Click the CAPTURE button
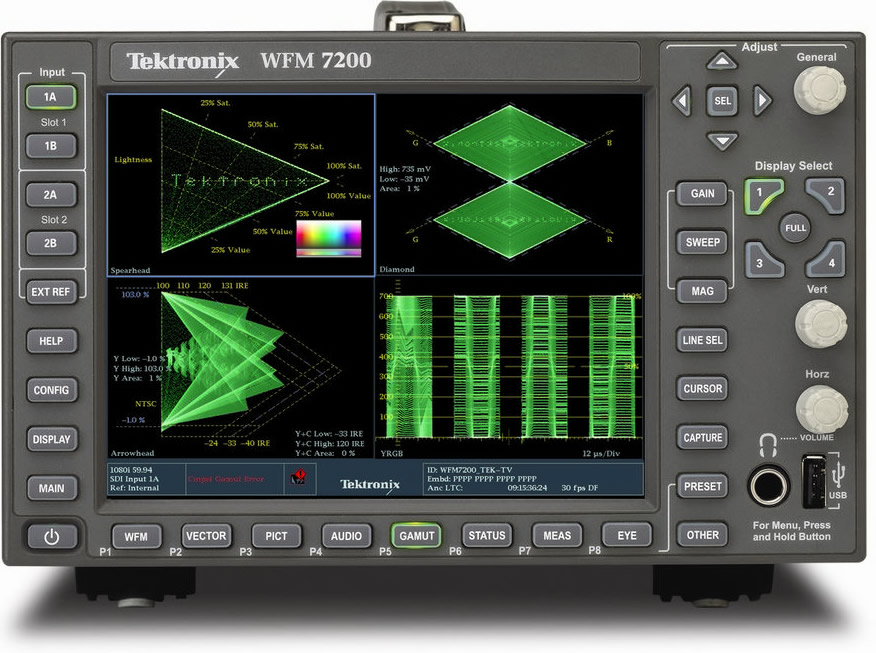 pyautogui.click(x=702, y=438)
